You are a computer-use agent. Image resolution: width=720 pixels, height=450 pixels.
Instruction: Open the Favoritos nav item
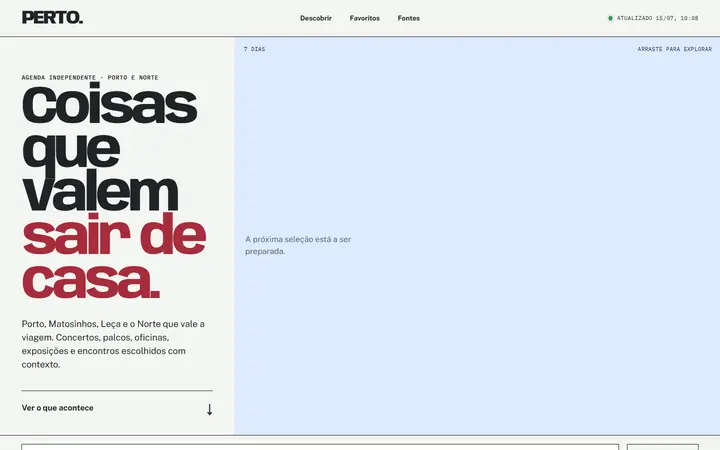[x=365, y=18]
